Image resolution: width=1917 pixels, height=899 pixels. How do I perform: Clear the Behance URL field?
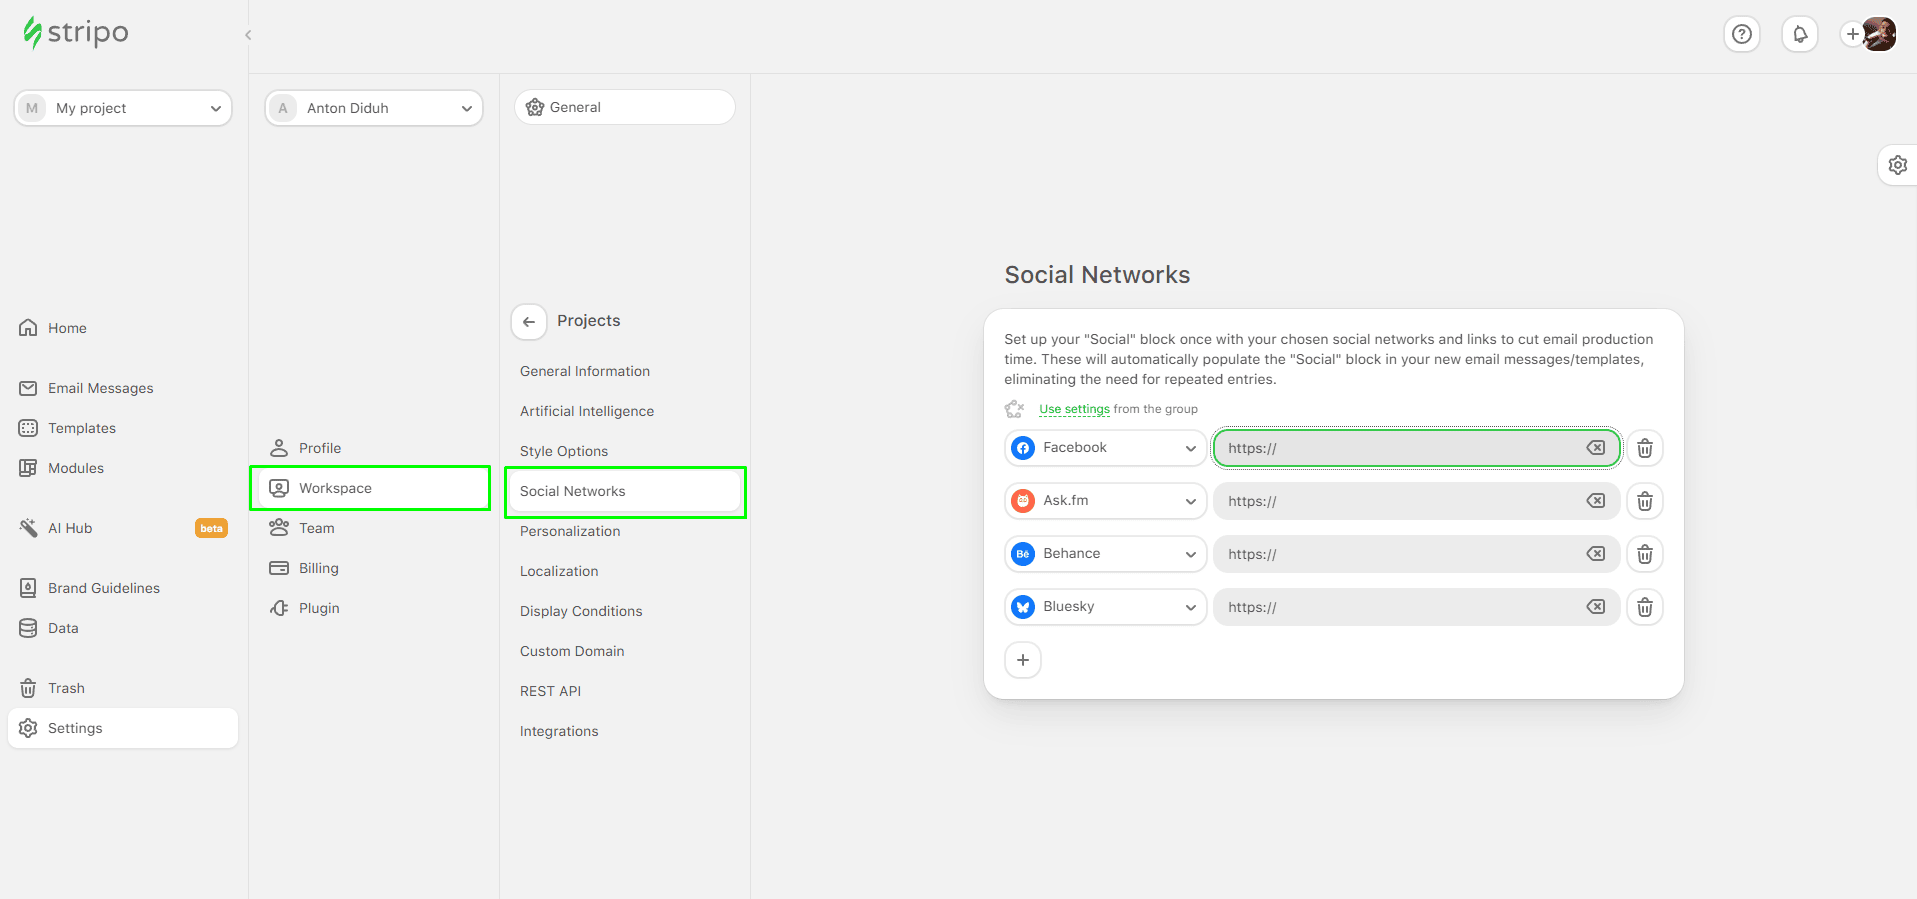pyautogui.click(x=1596, y=554)
